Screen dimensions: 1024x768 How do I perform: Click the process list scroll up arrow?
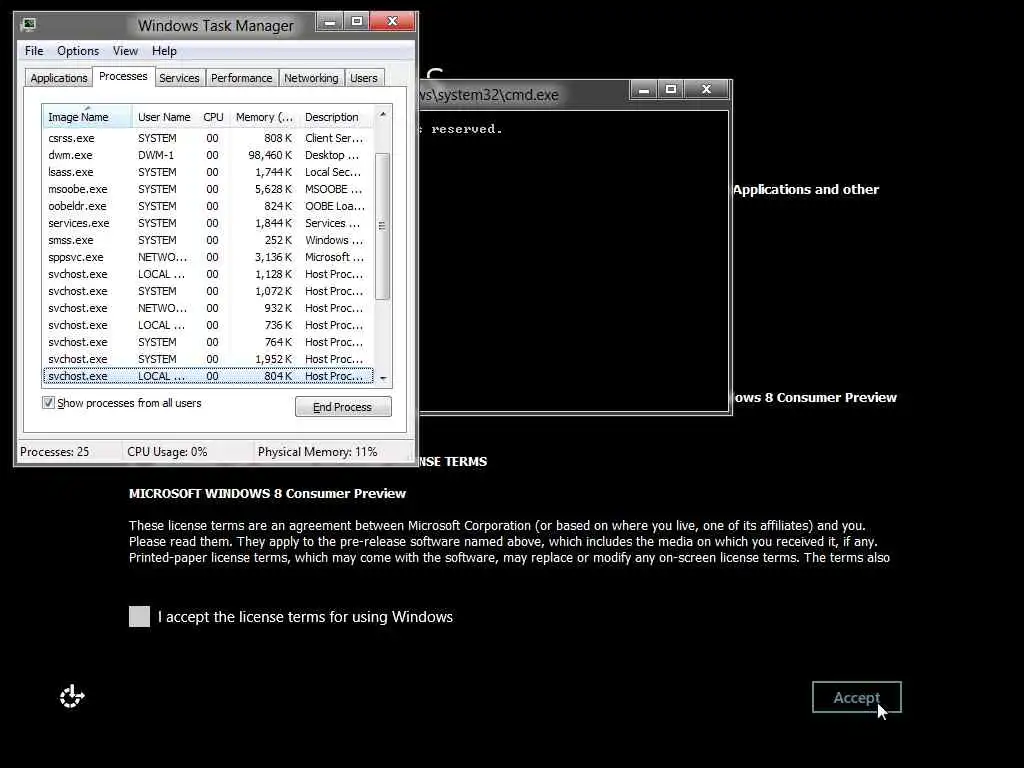pyautogui.click(x=383, y=114)
